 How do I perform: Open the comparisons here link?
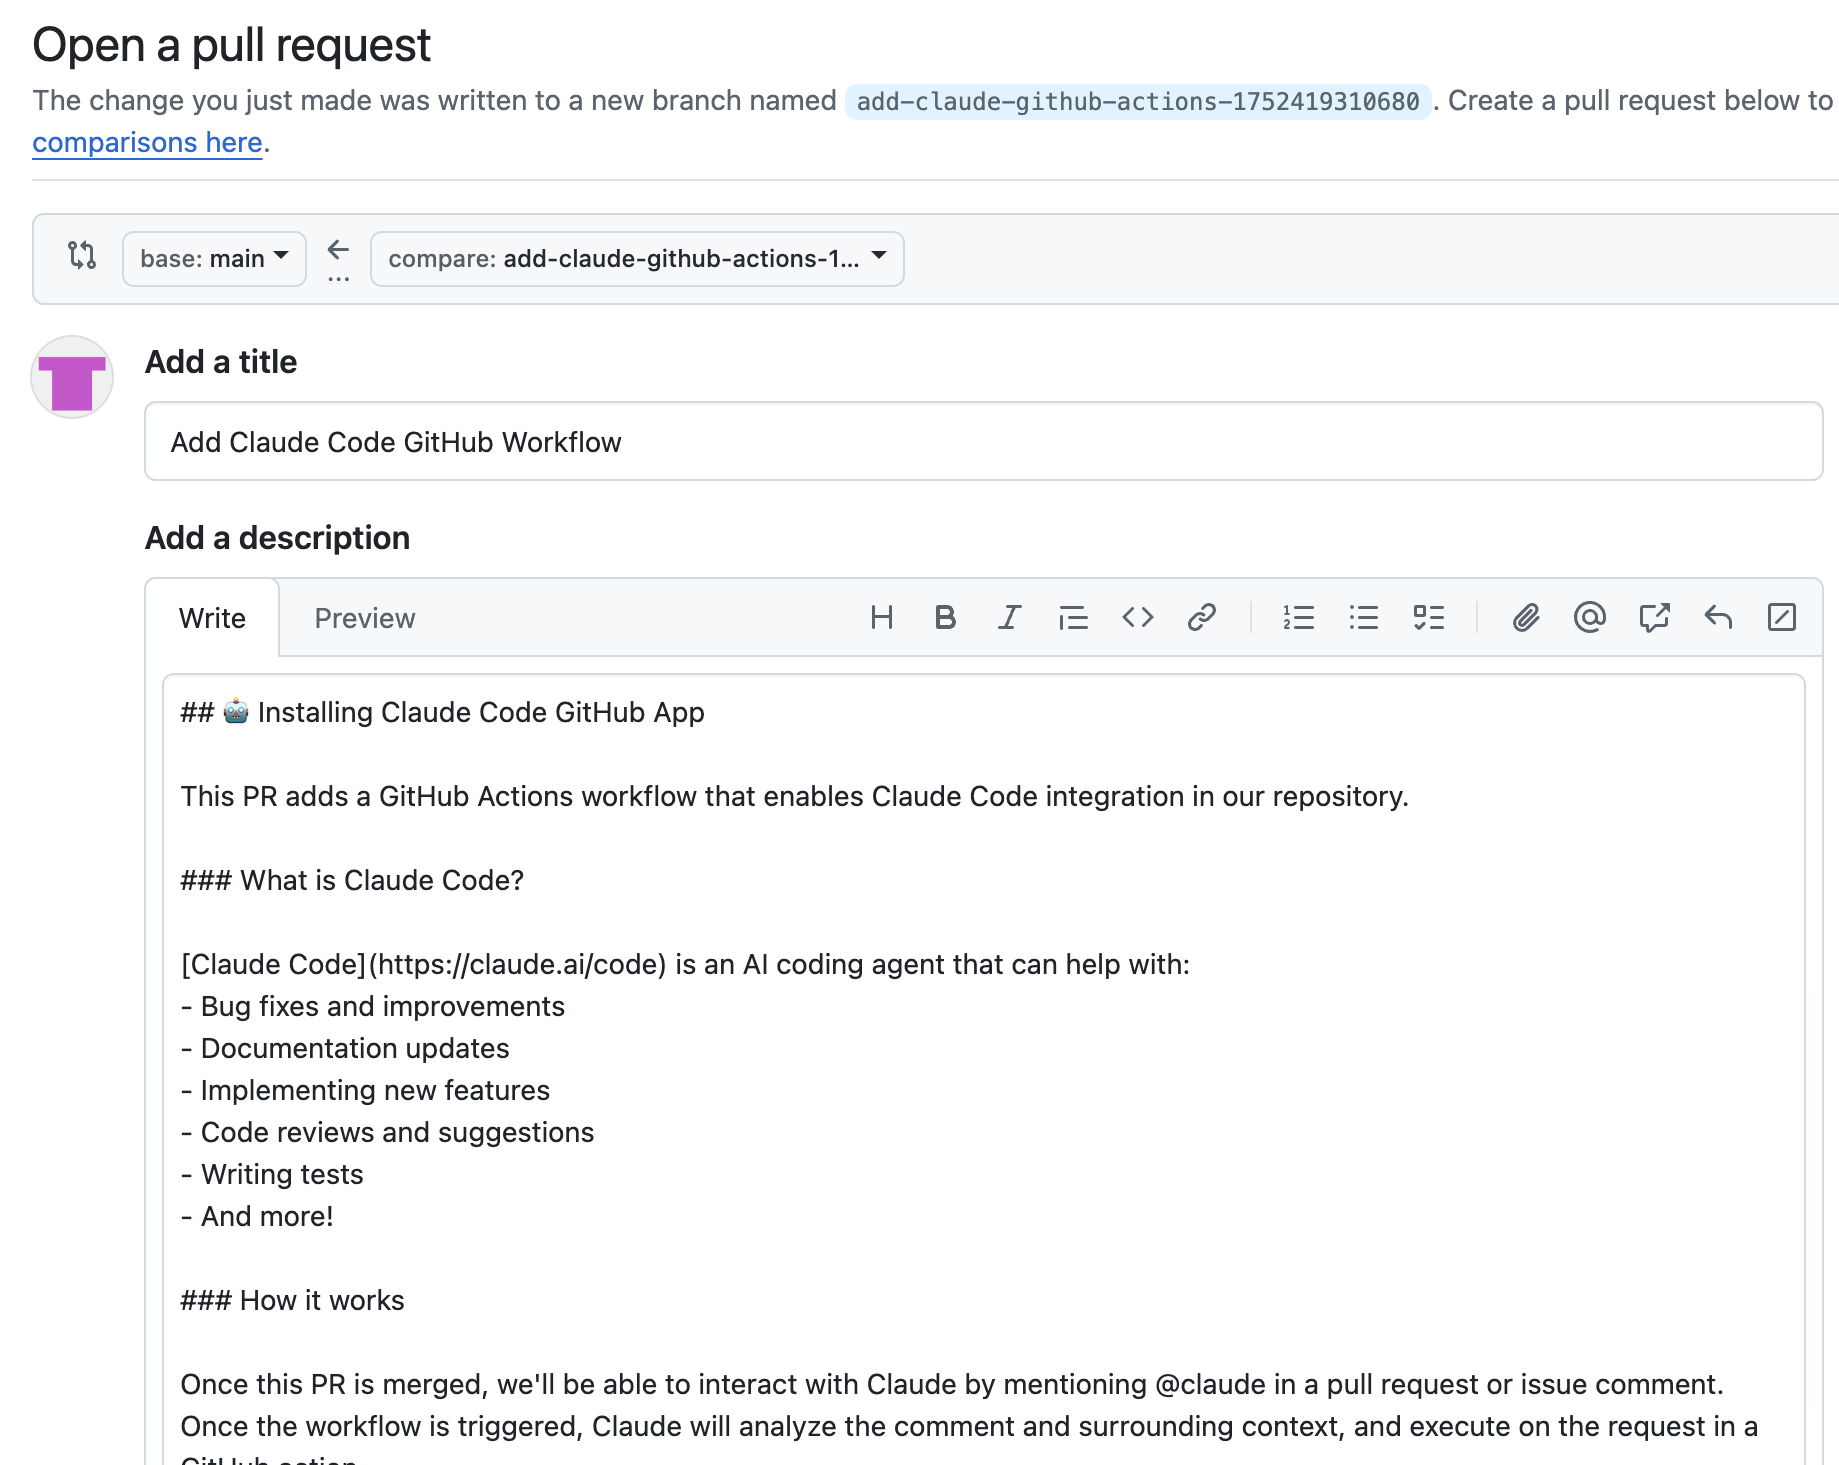146,142
